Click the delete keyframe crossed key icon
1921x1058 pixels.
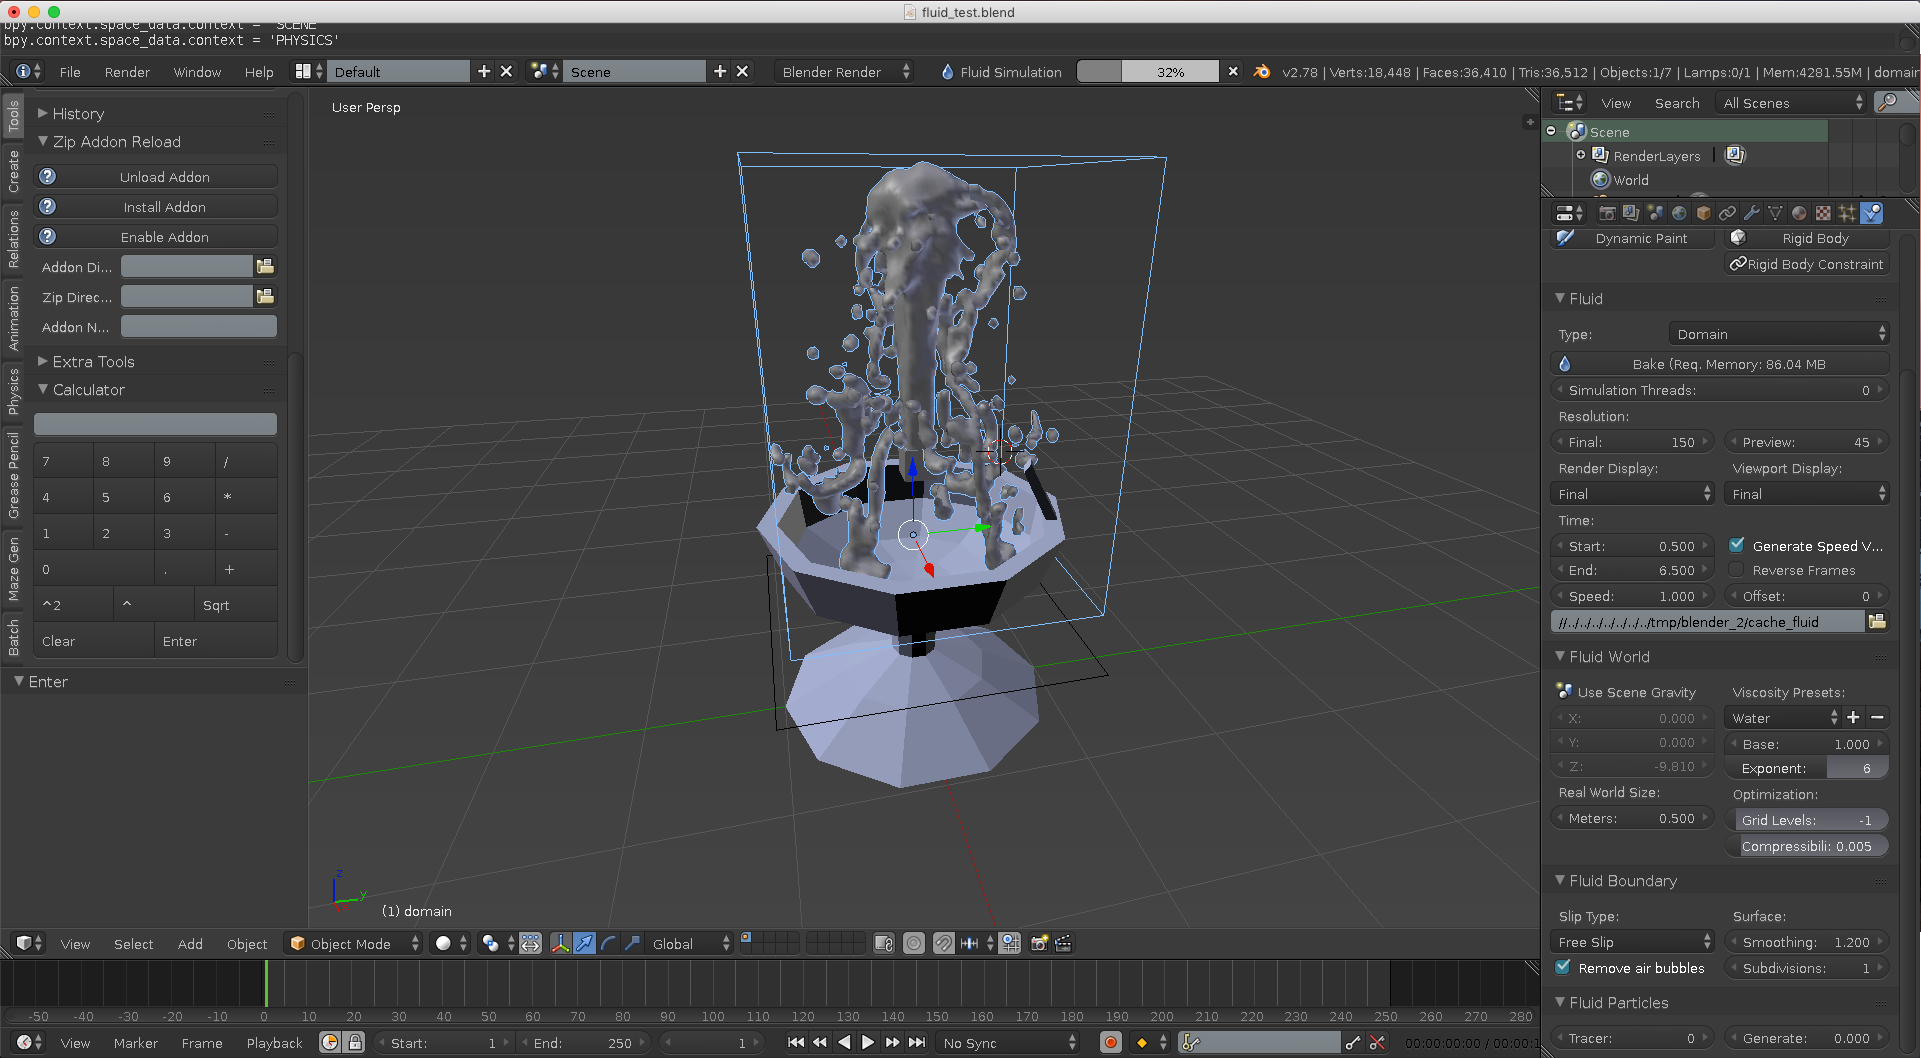click(1378, 1043)
